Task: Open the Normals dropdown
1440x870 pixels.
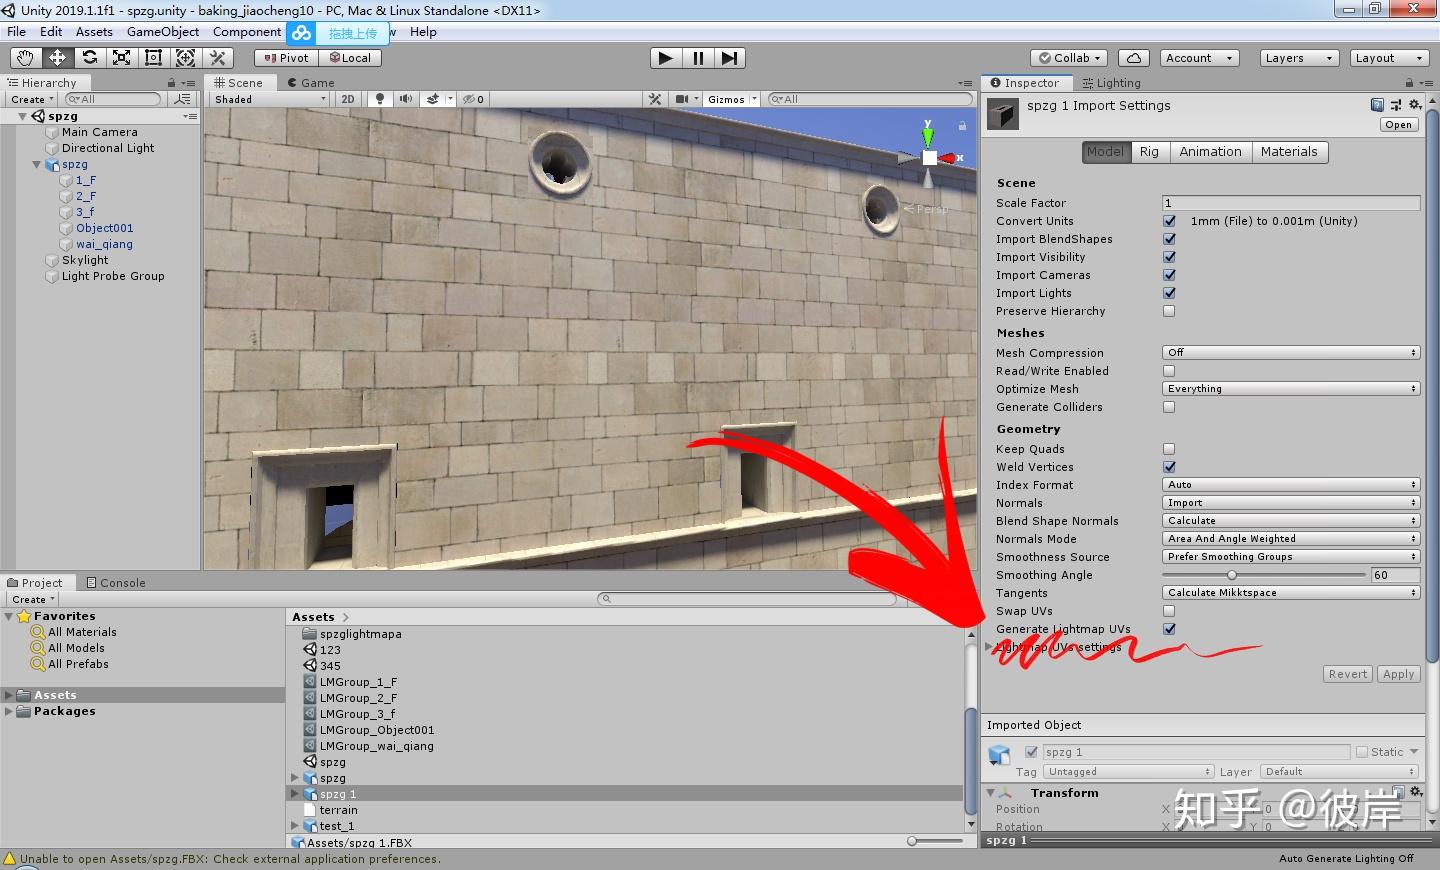Action: click(1291, 503)
